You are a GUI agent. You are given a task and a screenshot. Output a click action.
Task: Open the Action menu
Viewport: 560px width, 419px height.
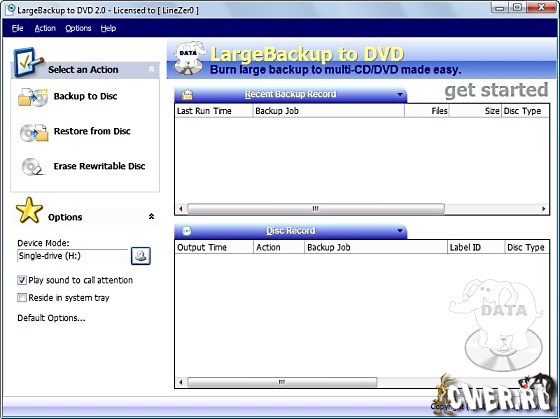45,28
